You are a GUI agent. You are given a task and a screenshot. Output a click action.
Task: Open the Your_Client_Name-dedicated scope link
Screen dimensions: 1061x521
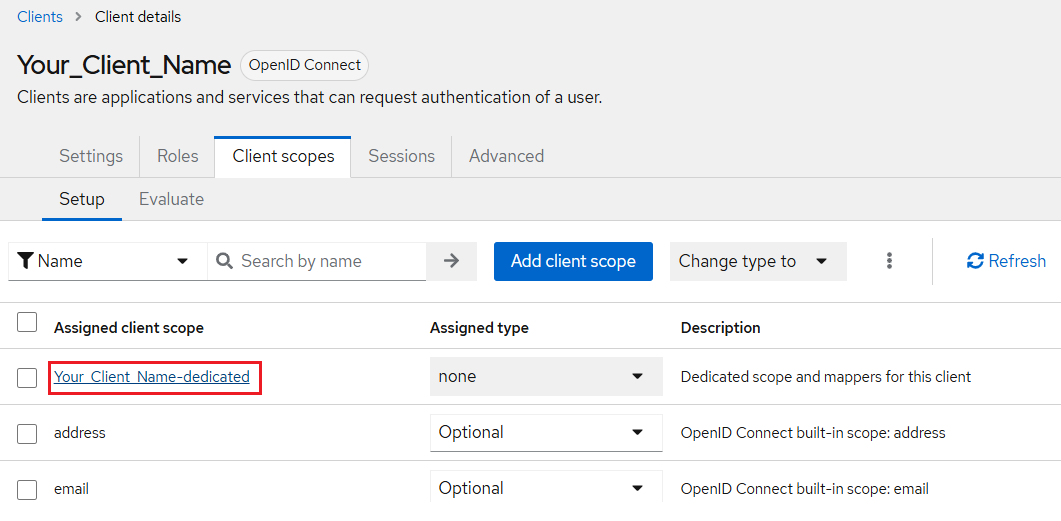tap(152, 377)
